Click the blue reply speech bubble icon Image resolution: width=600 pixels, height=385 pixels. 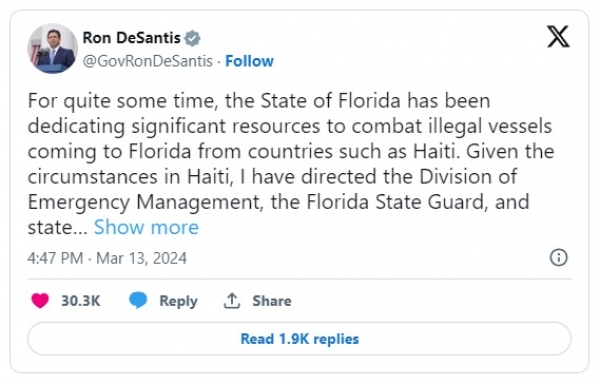pyautogui.click(x=138, y=300)
